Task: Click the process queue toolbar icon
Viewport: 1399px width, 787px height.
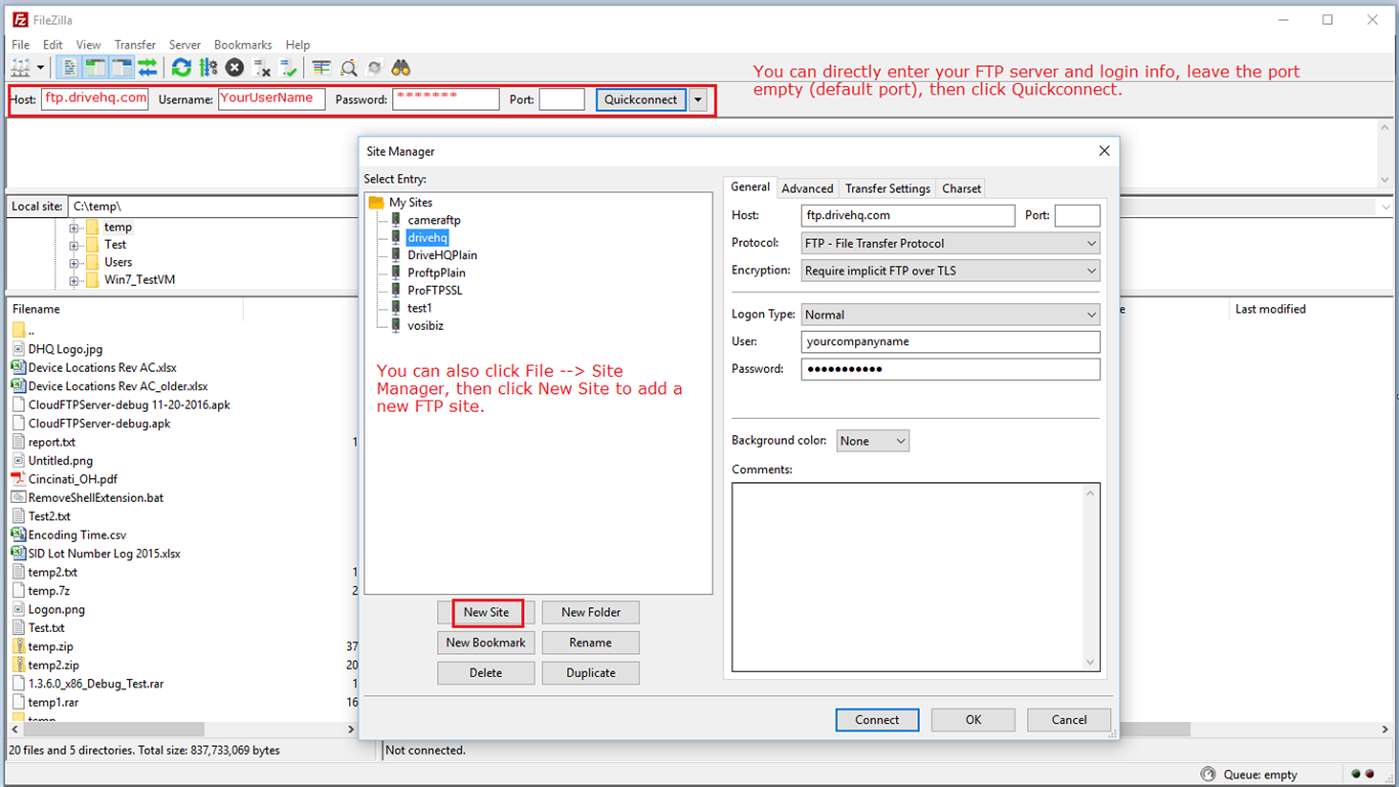Action: pos(208,68)
